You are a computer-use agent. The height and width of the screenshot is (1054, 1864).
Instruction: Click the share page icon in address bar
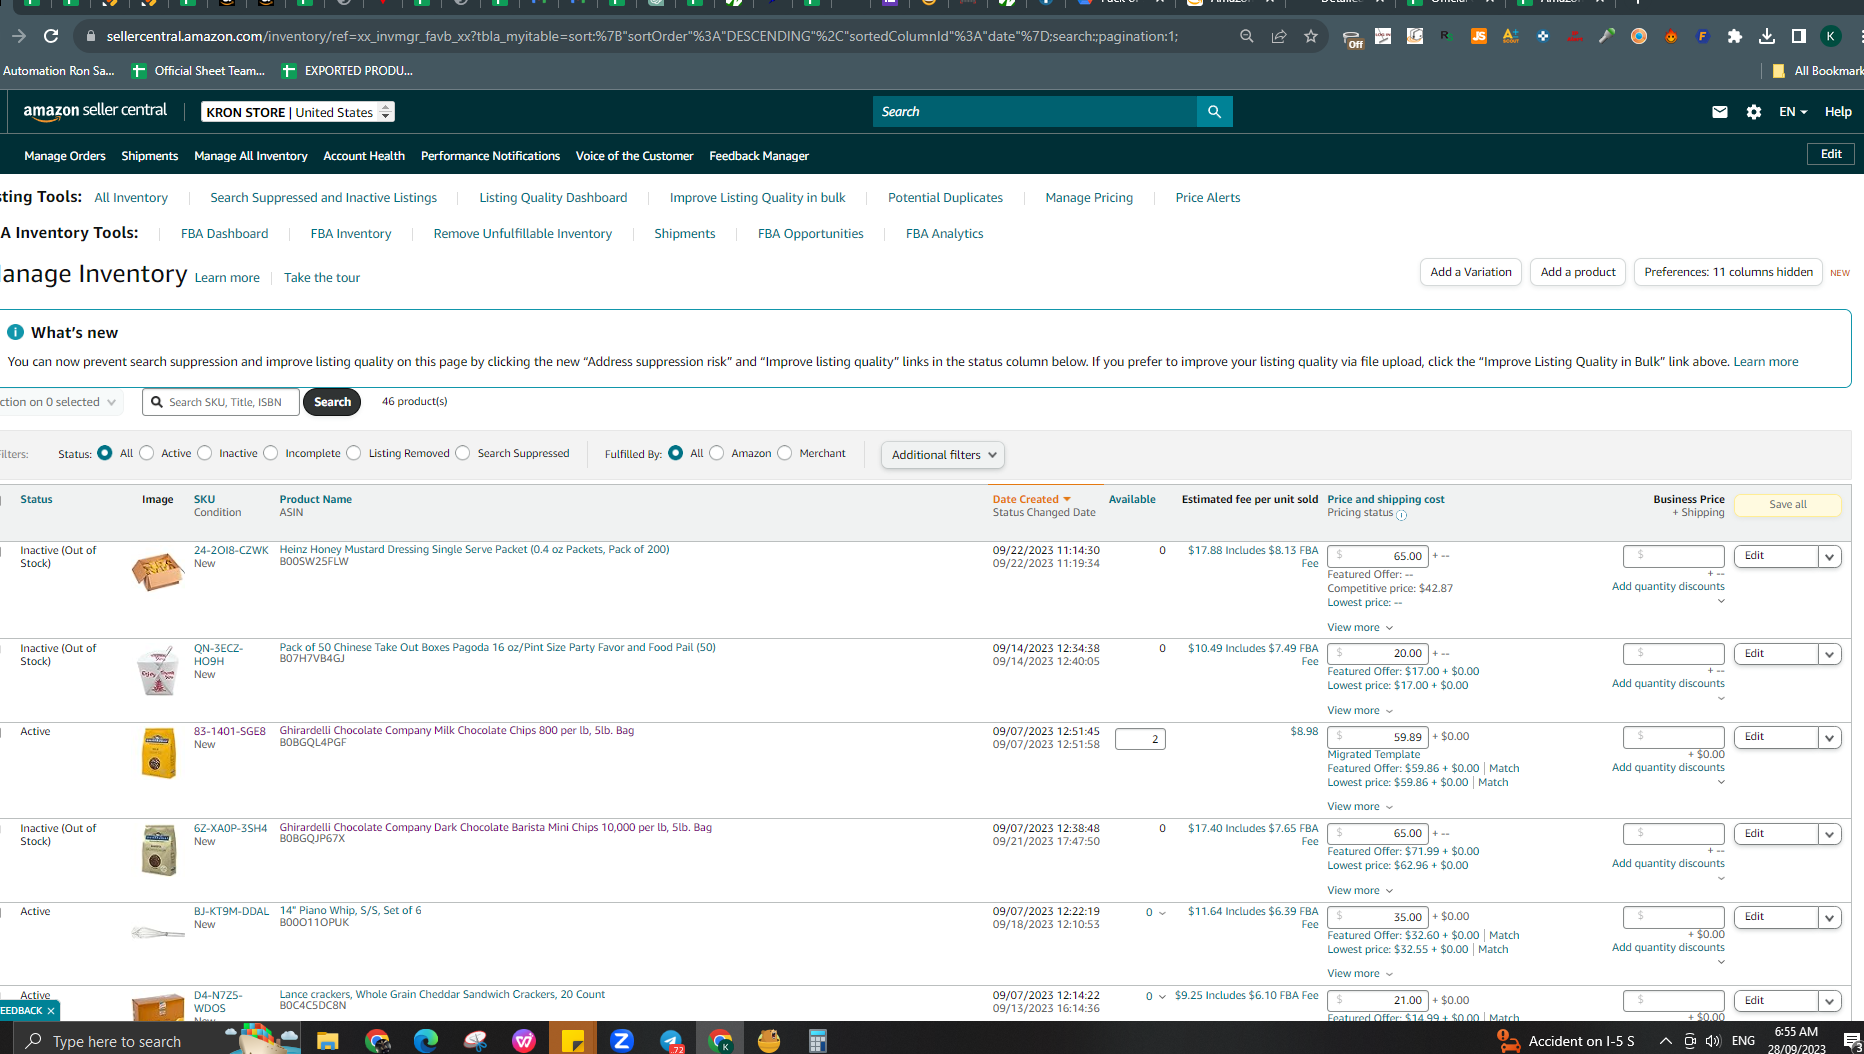(1279, 36)
